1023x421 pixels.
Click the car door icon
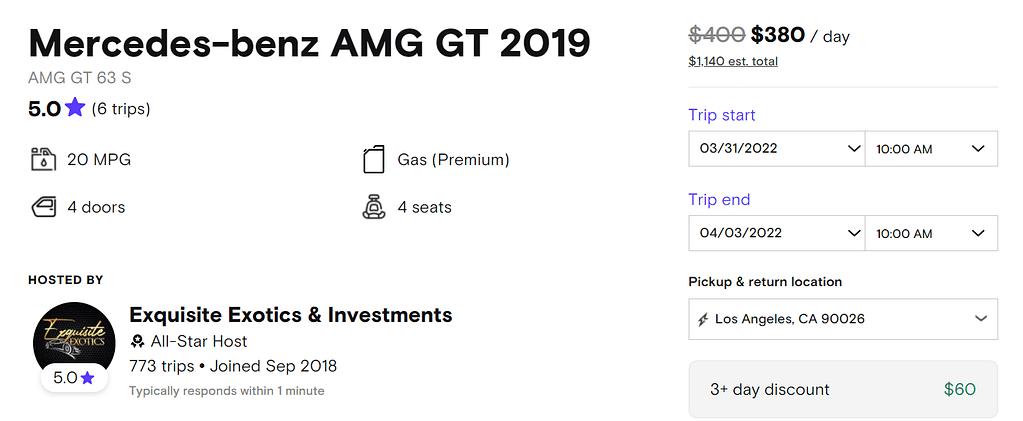44,208
